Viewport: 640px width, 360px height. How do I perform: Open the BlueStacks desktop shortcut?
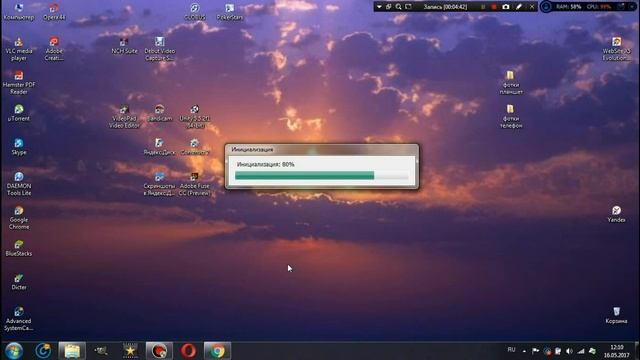(x=19, y=248)
